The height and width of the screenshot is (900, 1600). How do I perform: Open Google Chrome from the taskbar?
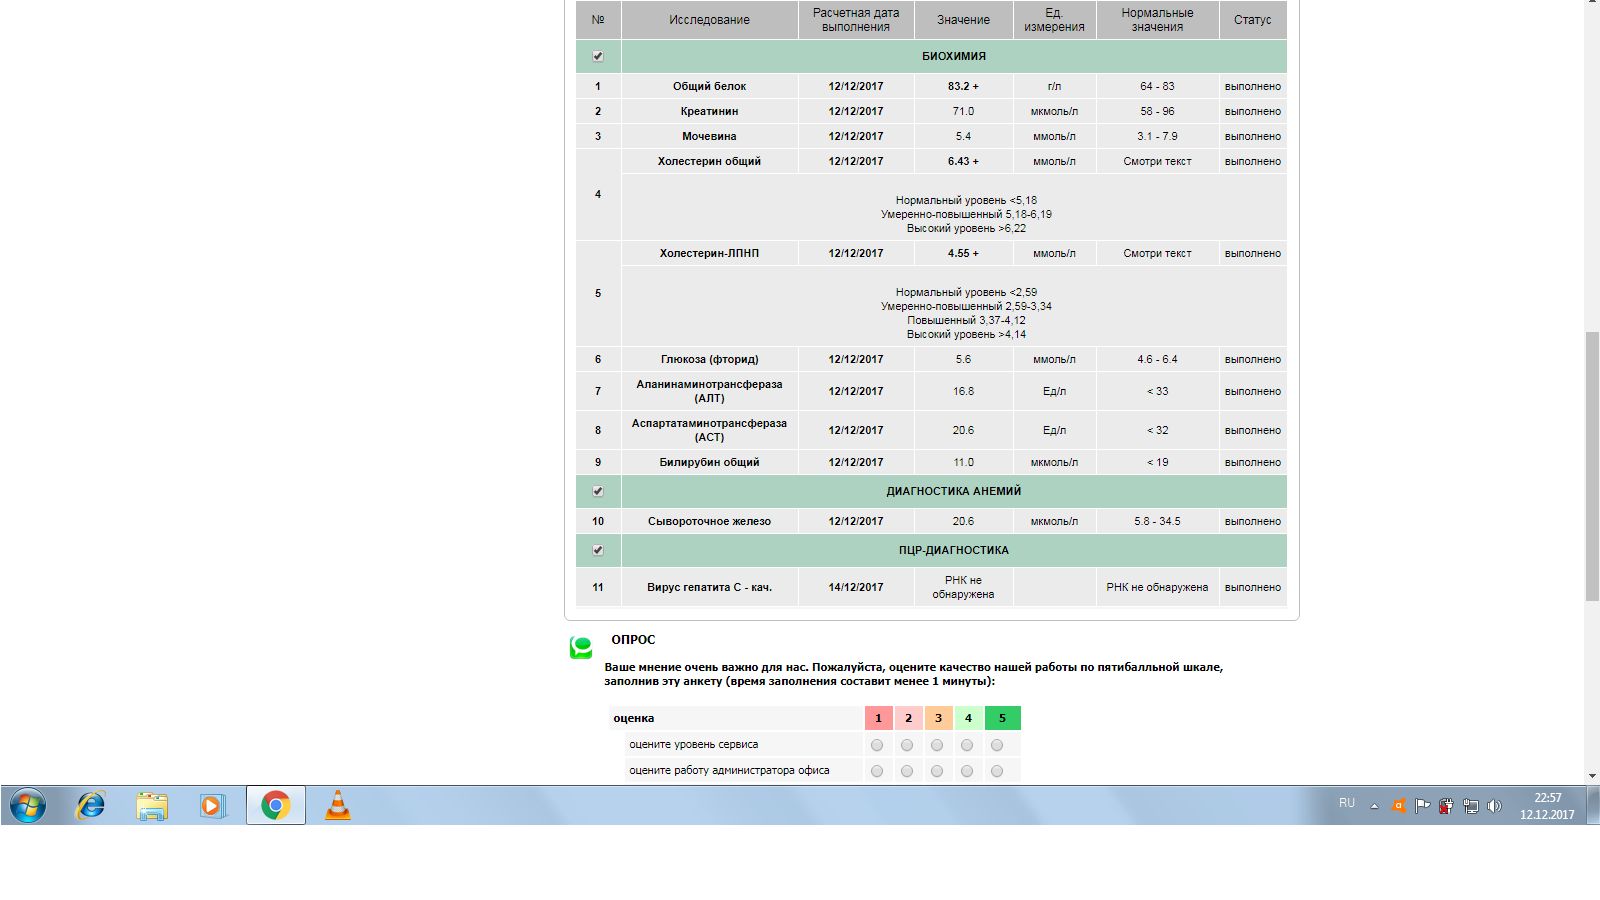pyautogui.click(x=276, y=805)
